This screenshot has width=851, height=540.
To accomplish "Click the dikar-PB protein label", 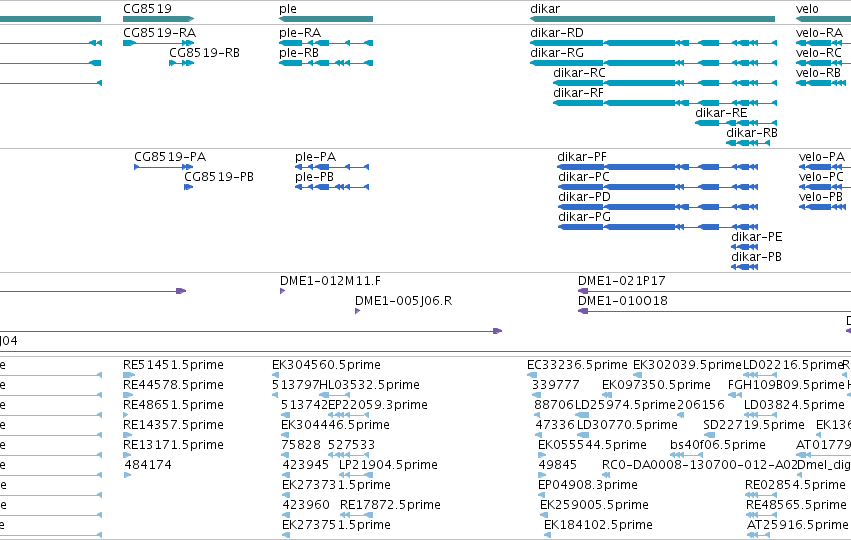I will click(757, 257).
